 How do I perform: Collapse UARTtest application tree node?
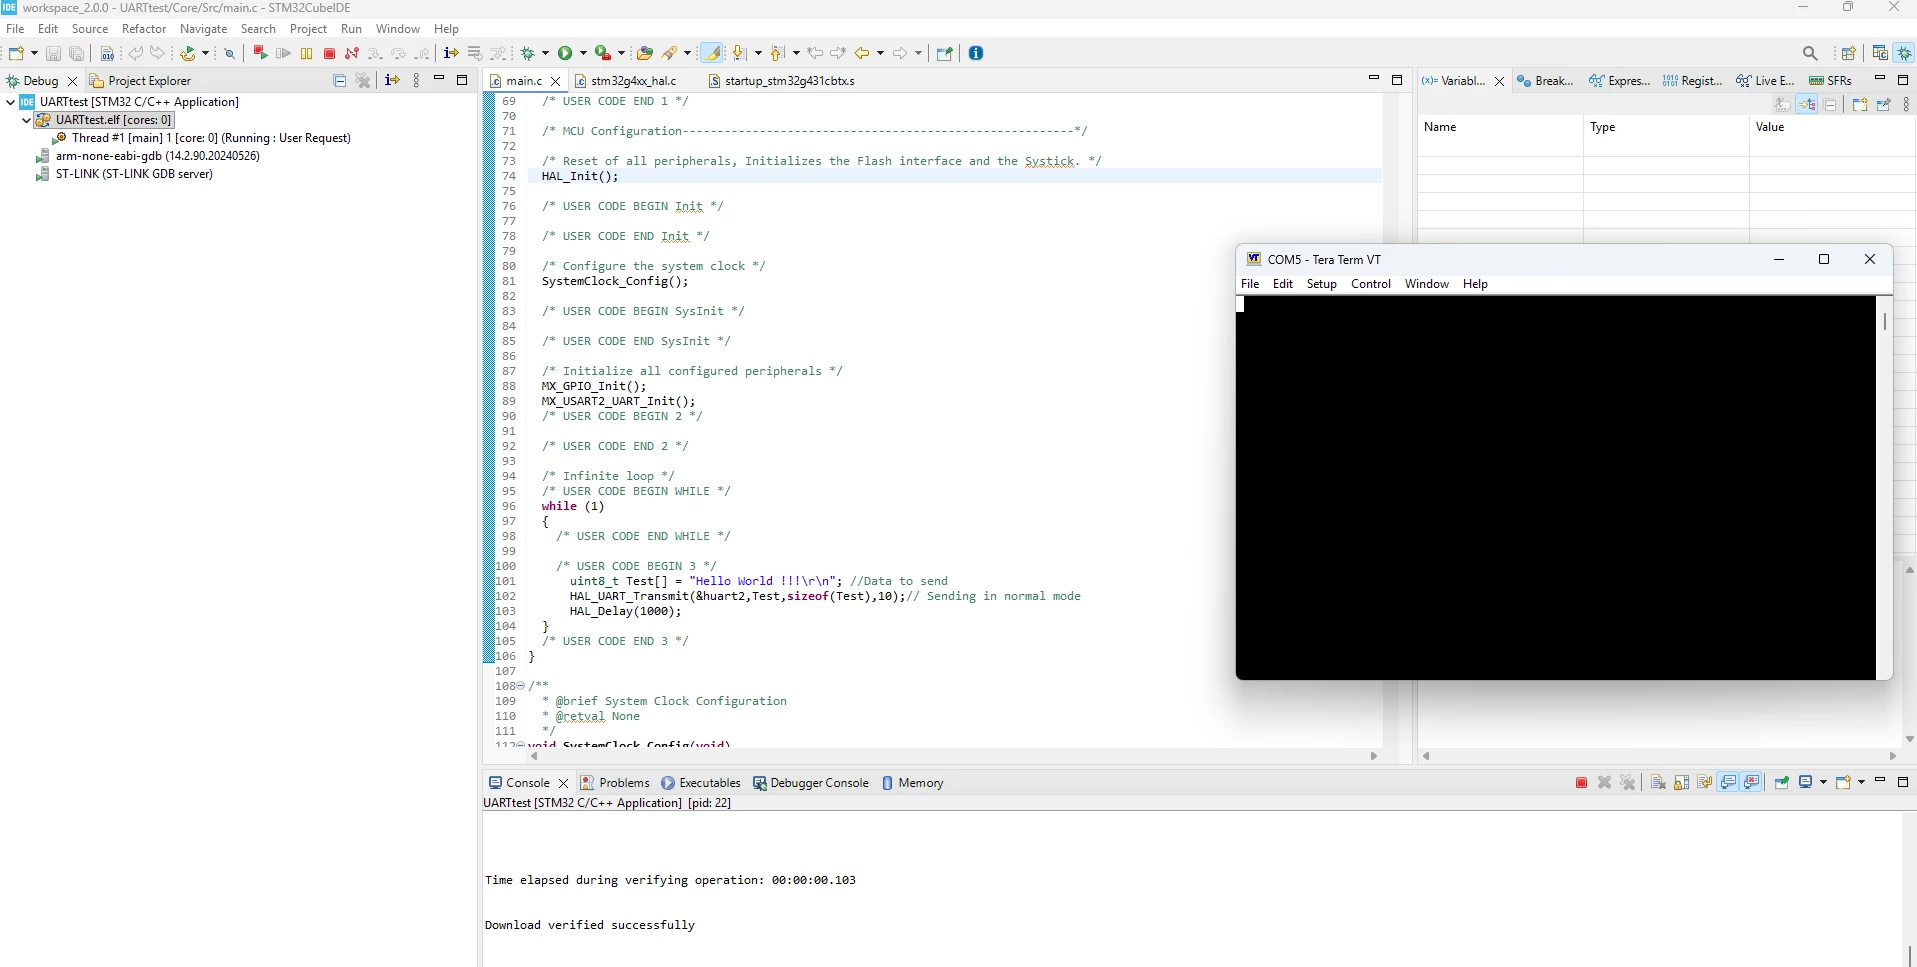point(10,102)
